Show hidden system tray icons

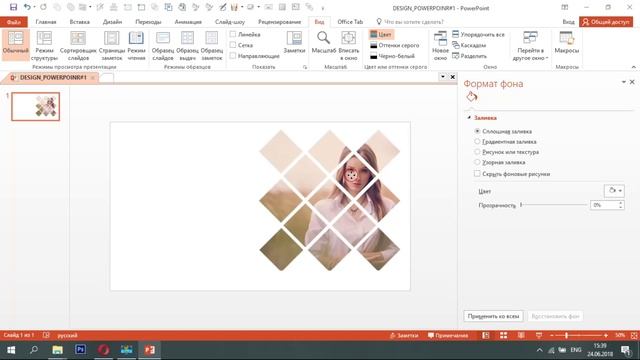pyautogui.click(x=540, y=350)
